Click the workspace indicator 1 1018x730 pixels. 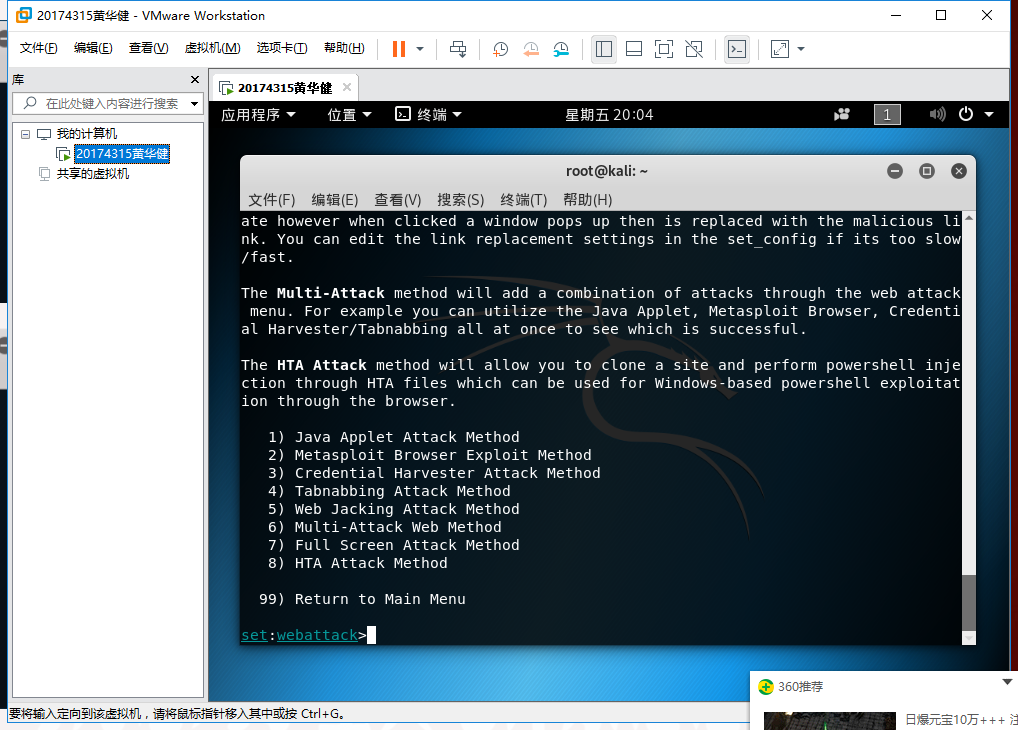click(x=887, y=115)
